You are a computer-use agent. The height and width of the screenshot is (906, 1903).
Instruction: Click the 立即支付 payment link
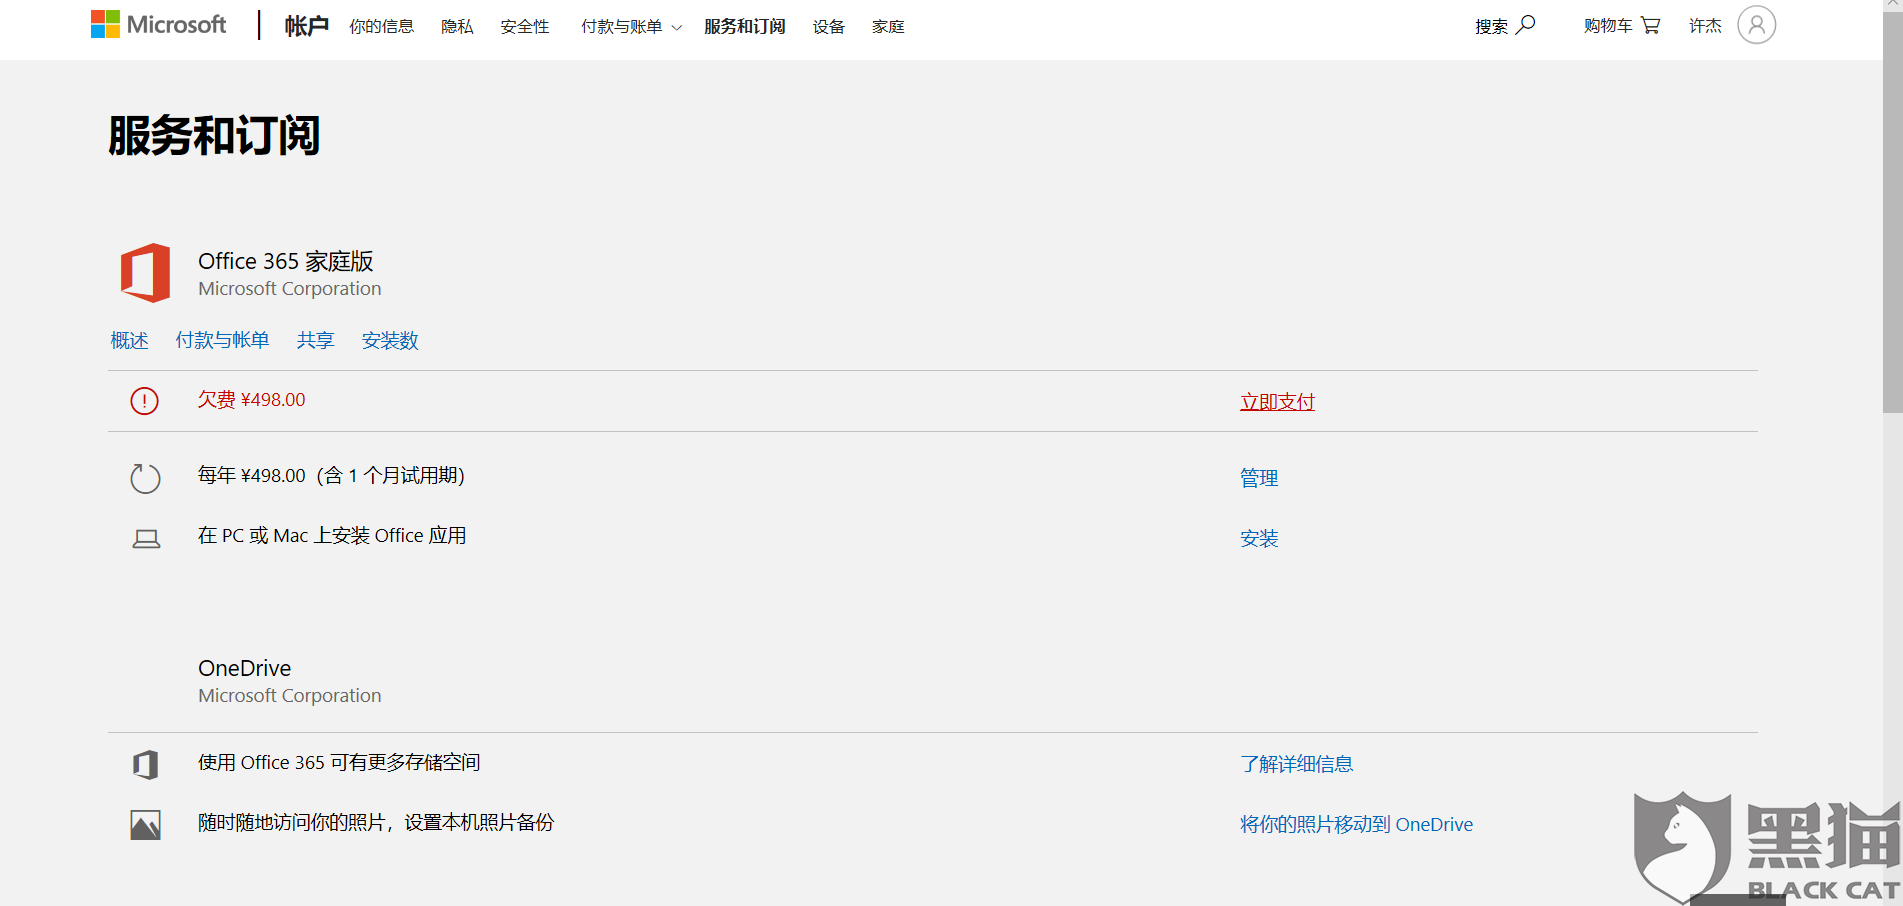tap(1277, 400)
